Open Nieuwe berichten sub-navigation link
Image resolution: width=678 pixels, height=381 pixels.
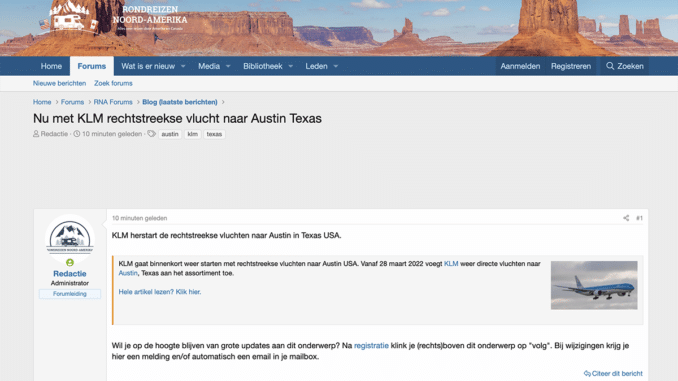(x=59, y=83)
